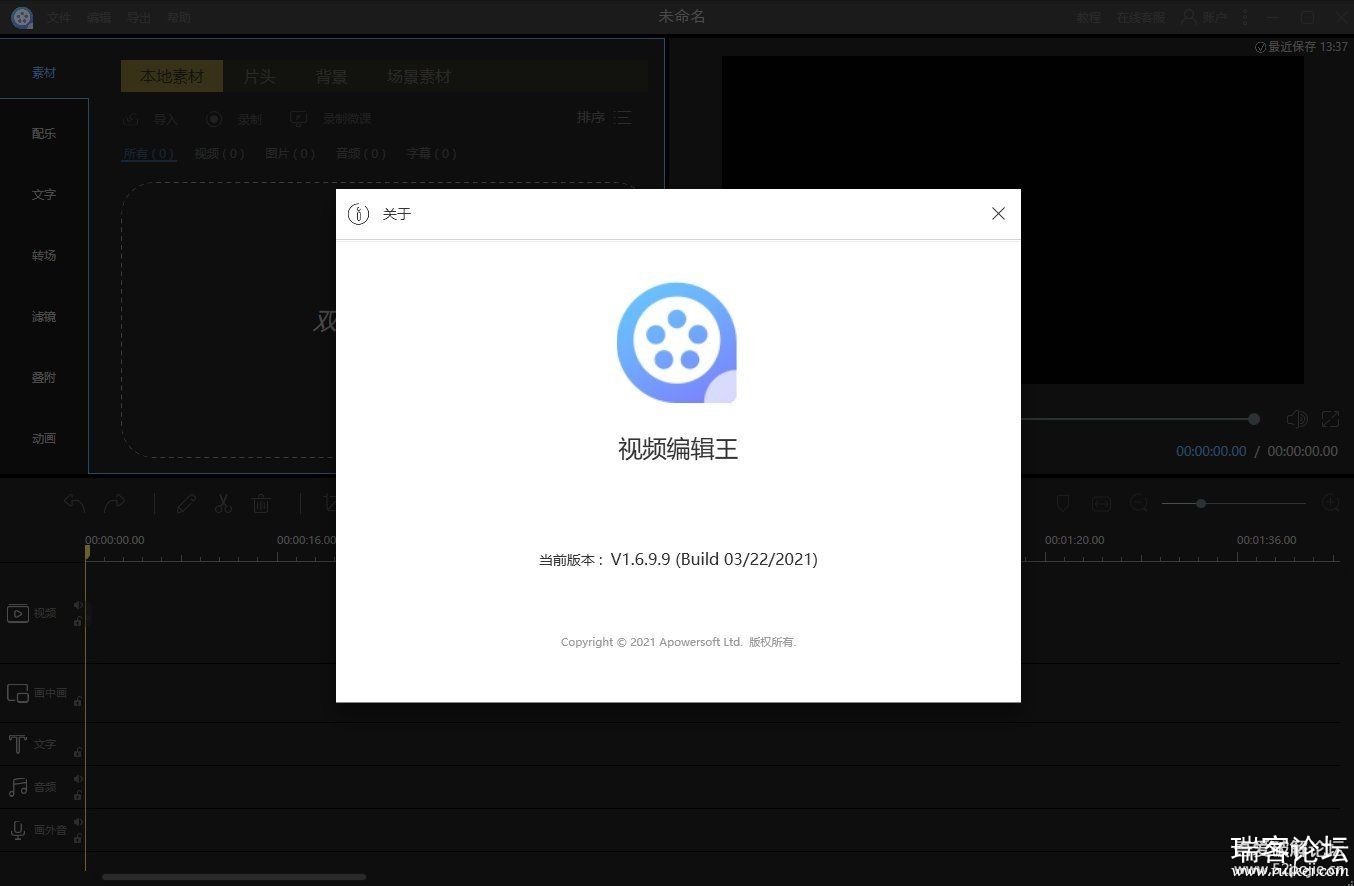Filter media by 图片 ( 0 )
1354x886 pixels.
[x=290, y=153]
